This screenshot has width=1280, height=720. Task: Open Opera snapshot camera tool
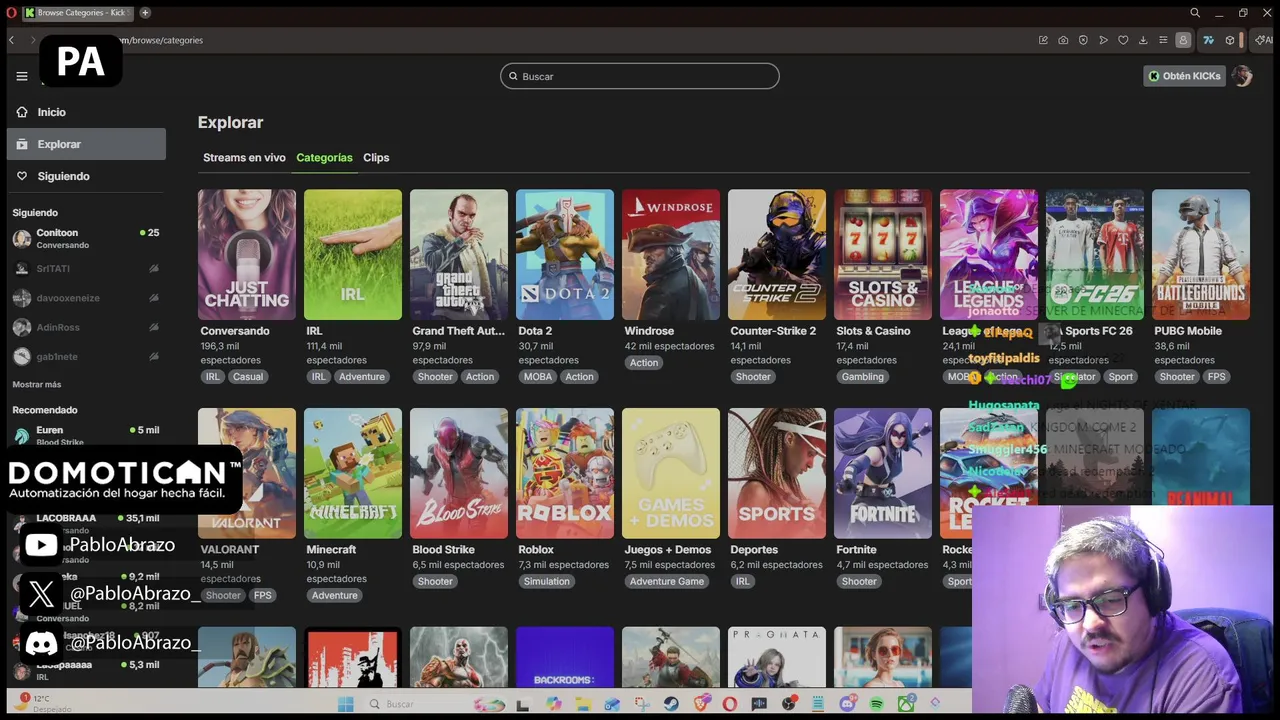pyautogui.click(x=1063, y=40)
